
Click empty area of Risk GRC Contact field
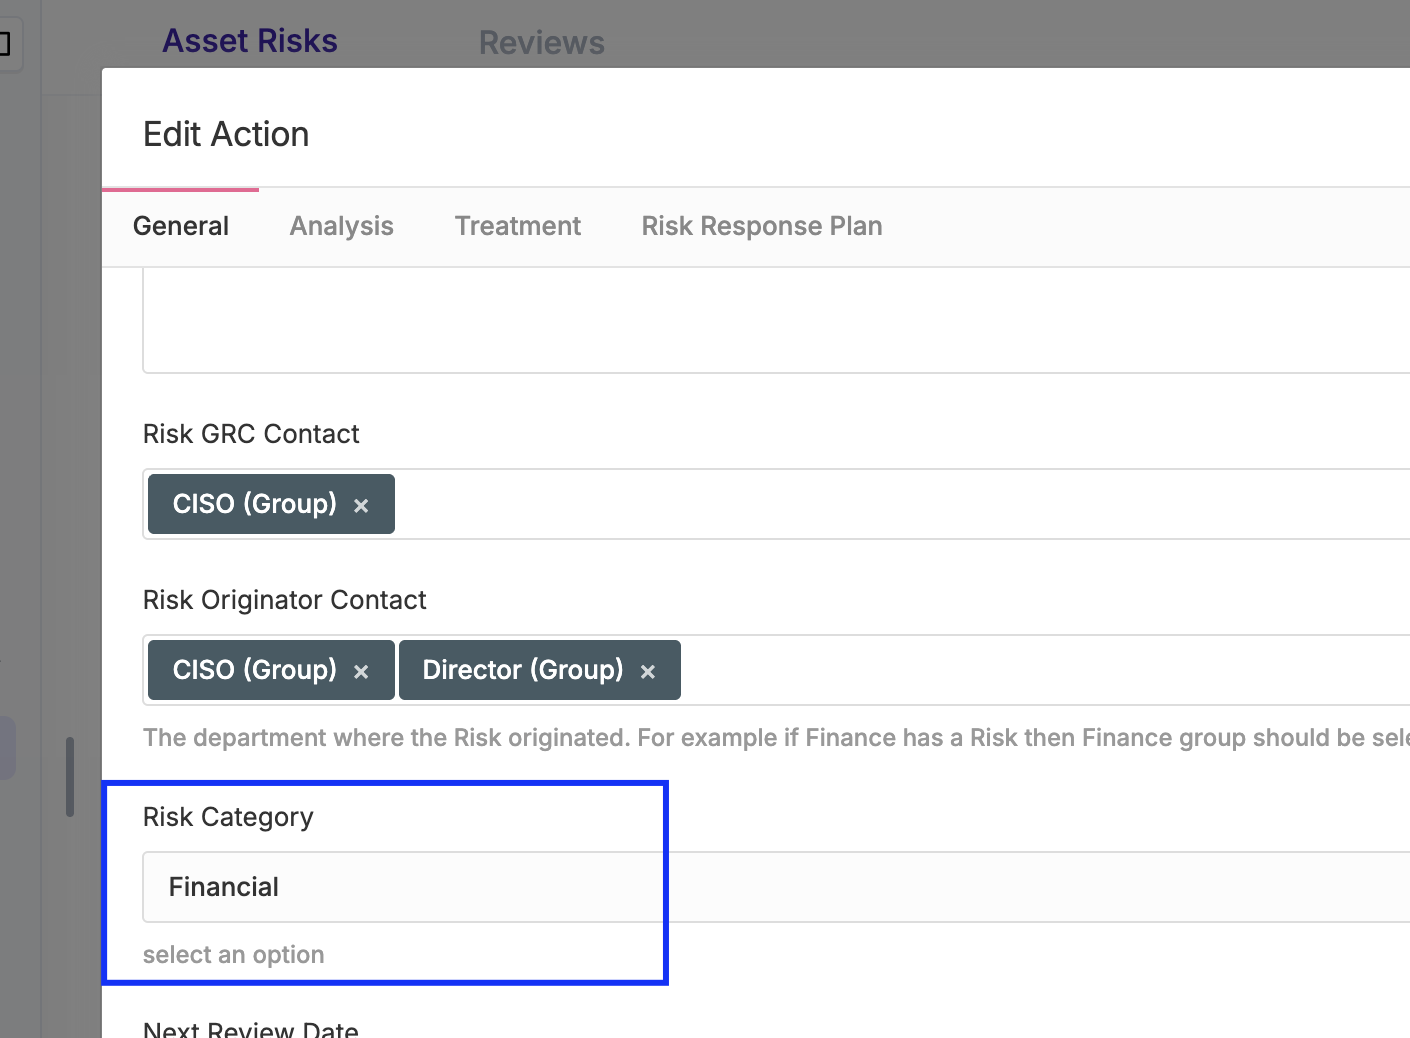coord(900,504)
